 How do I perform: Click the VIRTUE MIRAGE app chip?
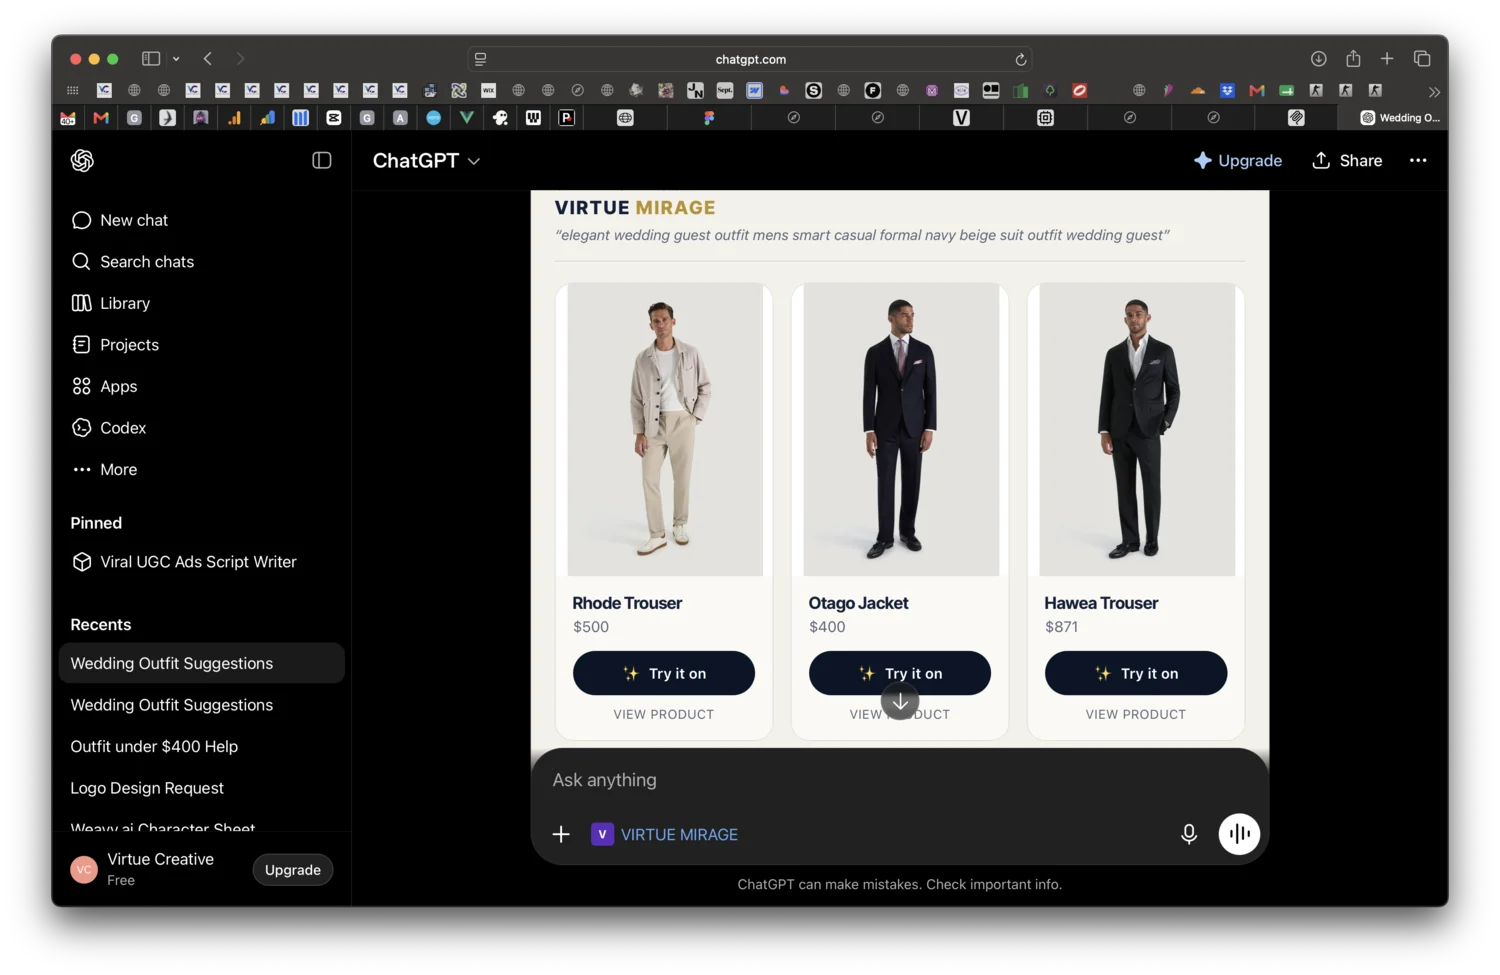click(665, 834)
